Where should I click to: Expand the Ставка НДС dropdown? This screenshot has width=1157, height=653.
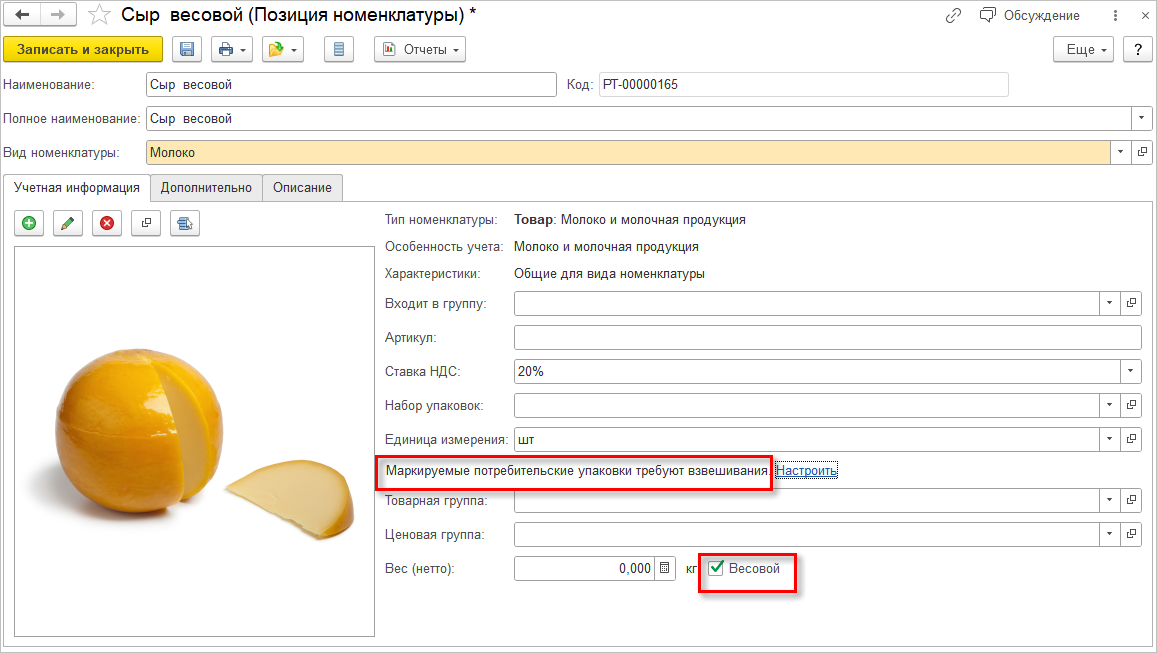point(1131,371)
